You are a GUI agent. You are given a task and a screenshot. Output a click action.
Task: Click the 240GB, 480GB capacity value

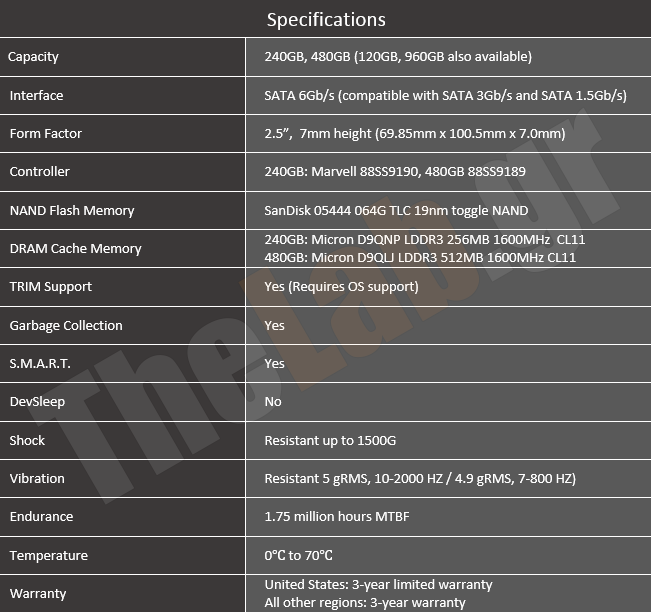(397, 57)
